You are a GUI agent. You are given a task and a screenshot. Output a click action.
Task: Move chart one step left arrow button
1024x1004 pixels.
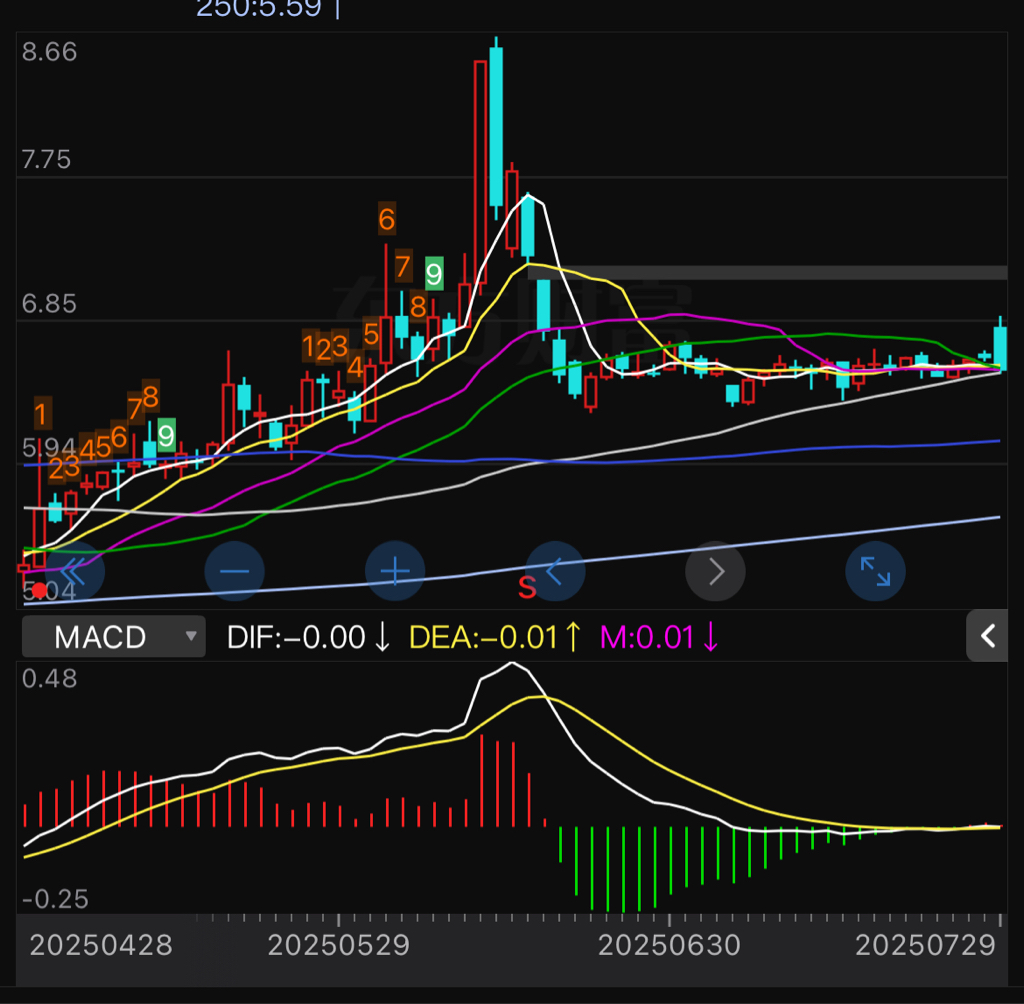[555, 572]
